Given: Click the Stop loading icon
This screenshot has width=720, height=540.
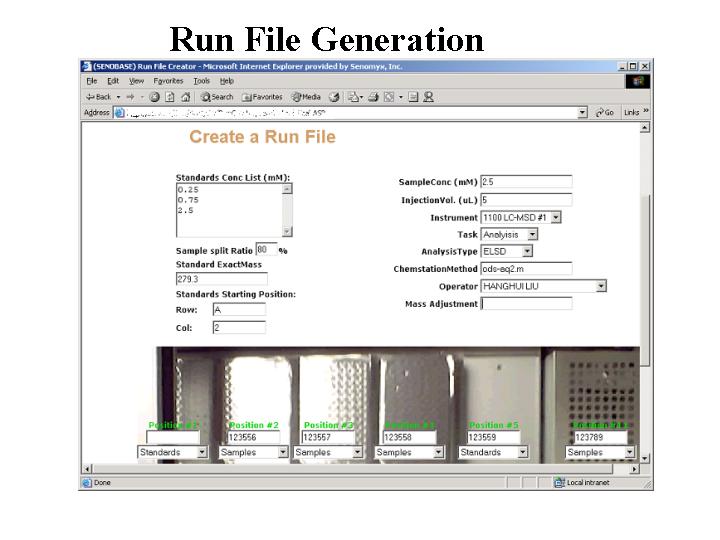Looking at the screenshot, I should pos(155,97).
